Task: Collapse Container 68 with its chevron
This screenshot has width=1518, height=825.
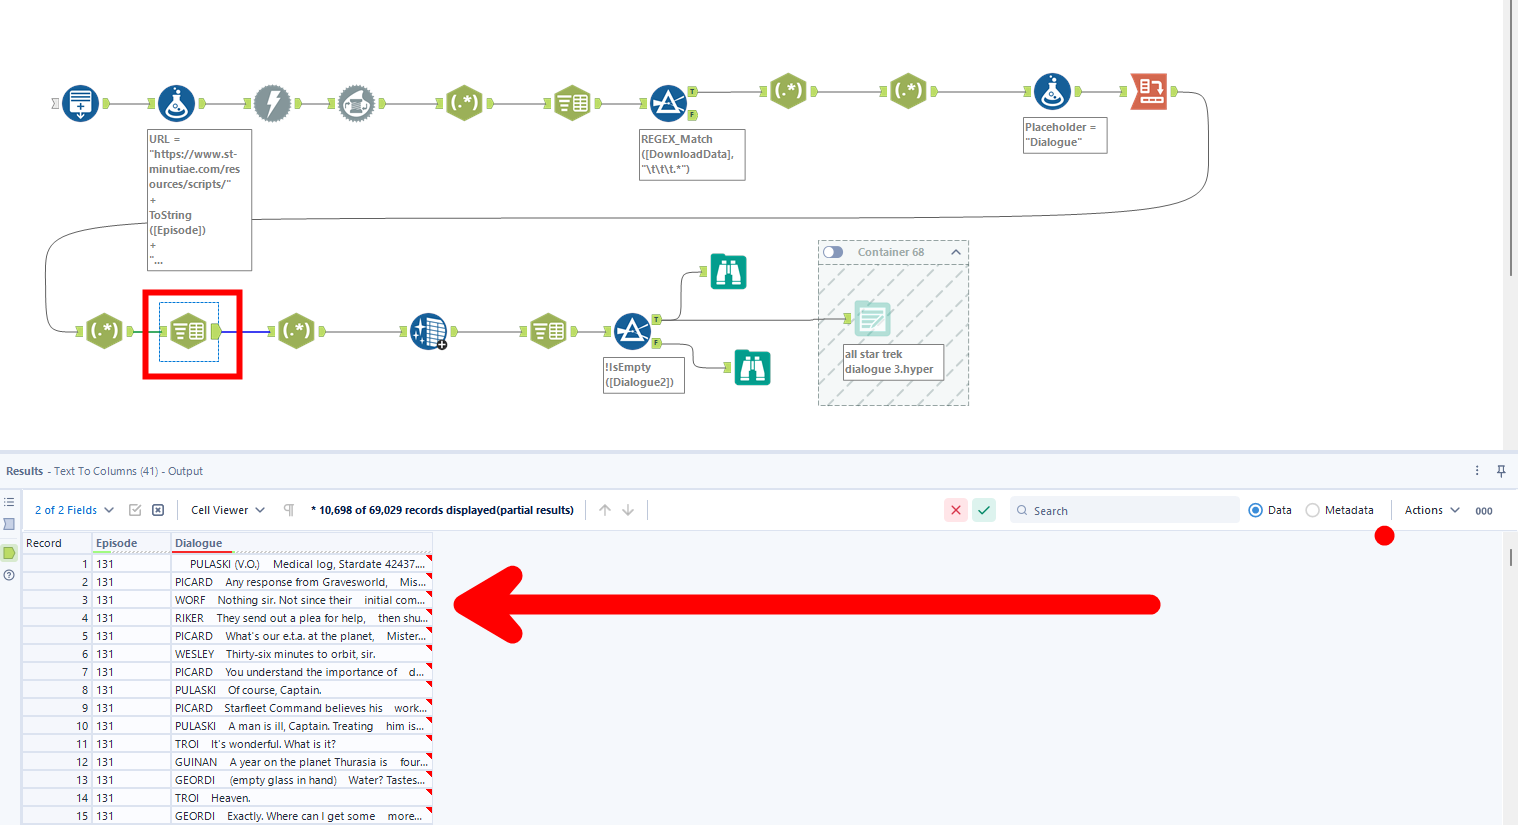Action: [x=956, y=252]
